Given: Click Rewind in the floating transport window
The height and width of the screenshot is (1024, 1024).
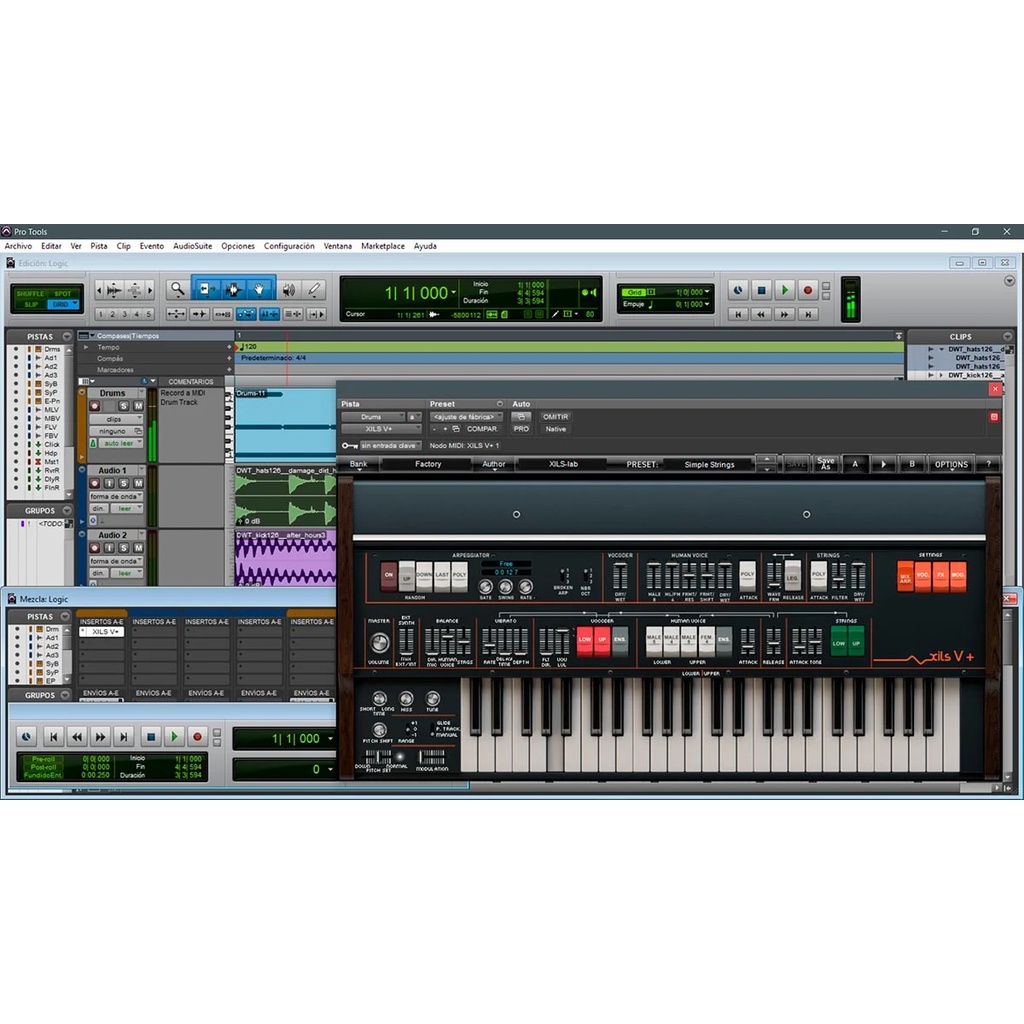Looking at the screenshot, I should [x=77, y=737].
